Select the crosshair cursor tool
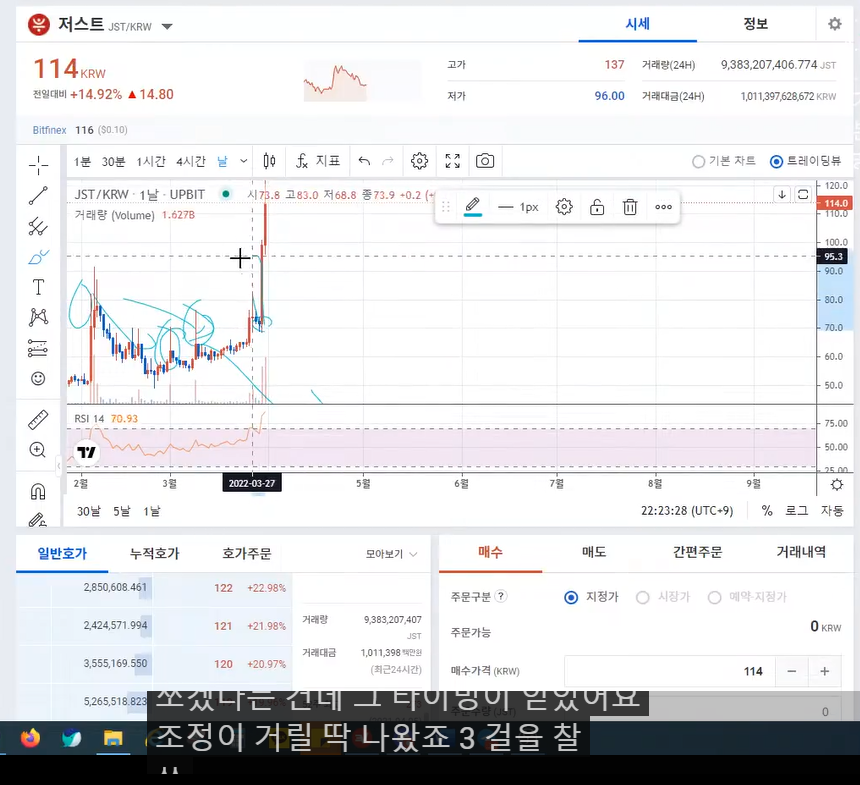The height and width of the screenshot is (785, 860). click(x=38, y=165)
